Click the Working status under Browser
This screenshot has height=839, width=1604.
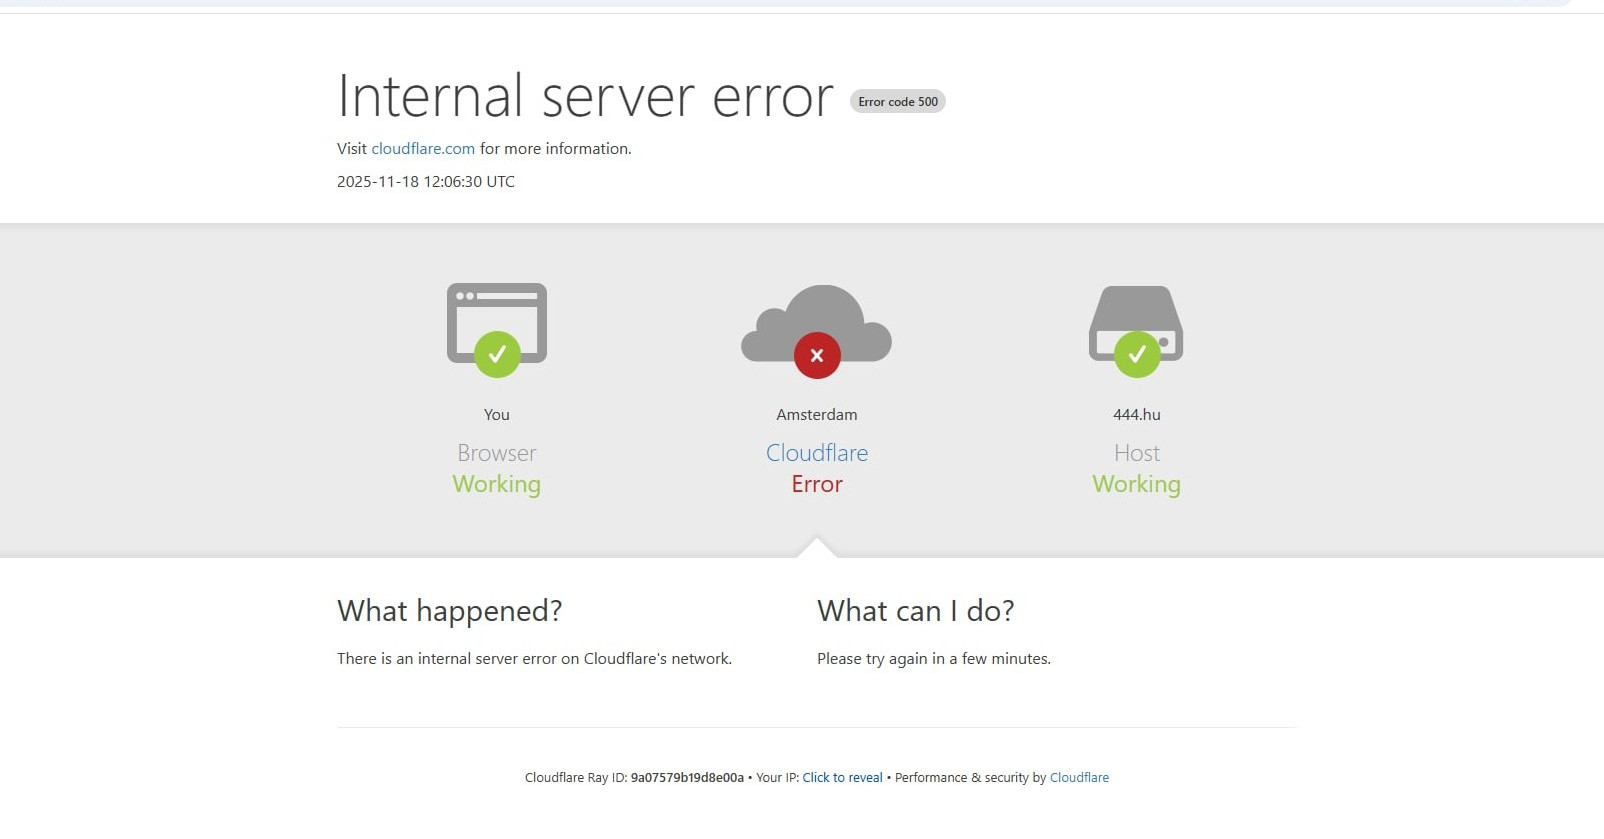click(x=497, y=484)
